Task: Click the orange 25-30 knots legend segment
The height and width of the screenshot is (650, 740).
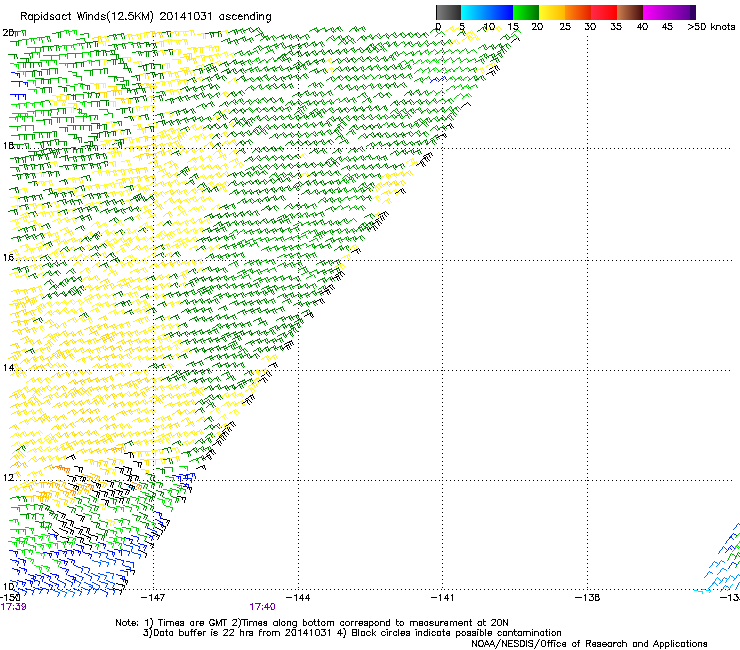Action: [578, 12]
